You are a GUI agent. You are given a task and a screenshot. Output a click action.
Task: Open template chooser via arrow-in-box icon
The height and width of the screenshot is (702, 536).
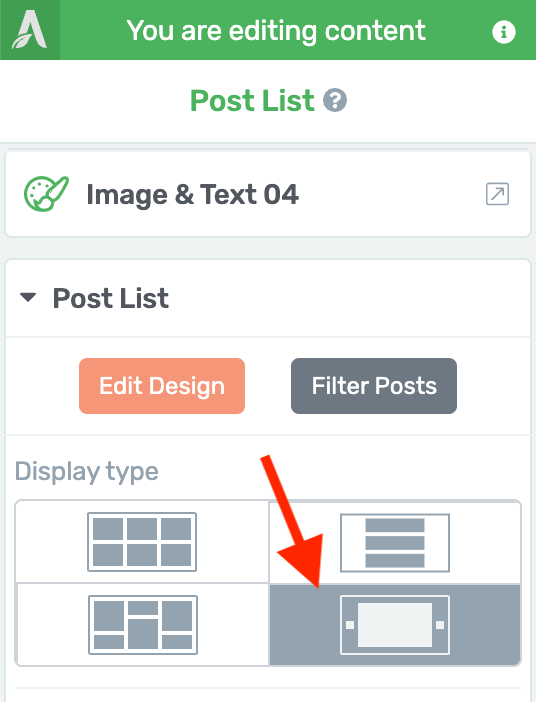(497, 194)
